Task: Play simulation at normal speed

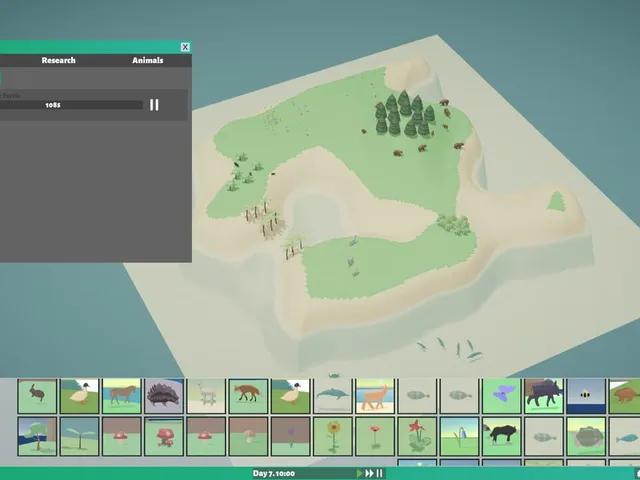Action: (359, 473)
